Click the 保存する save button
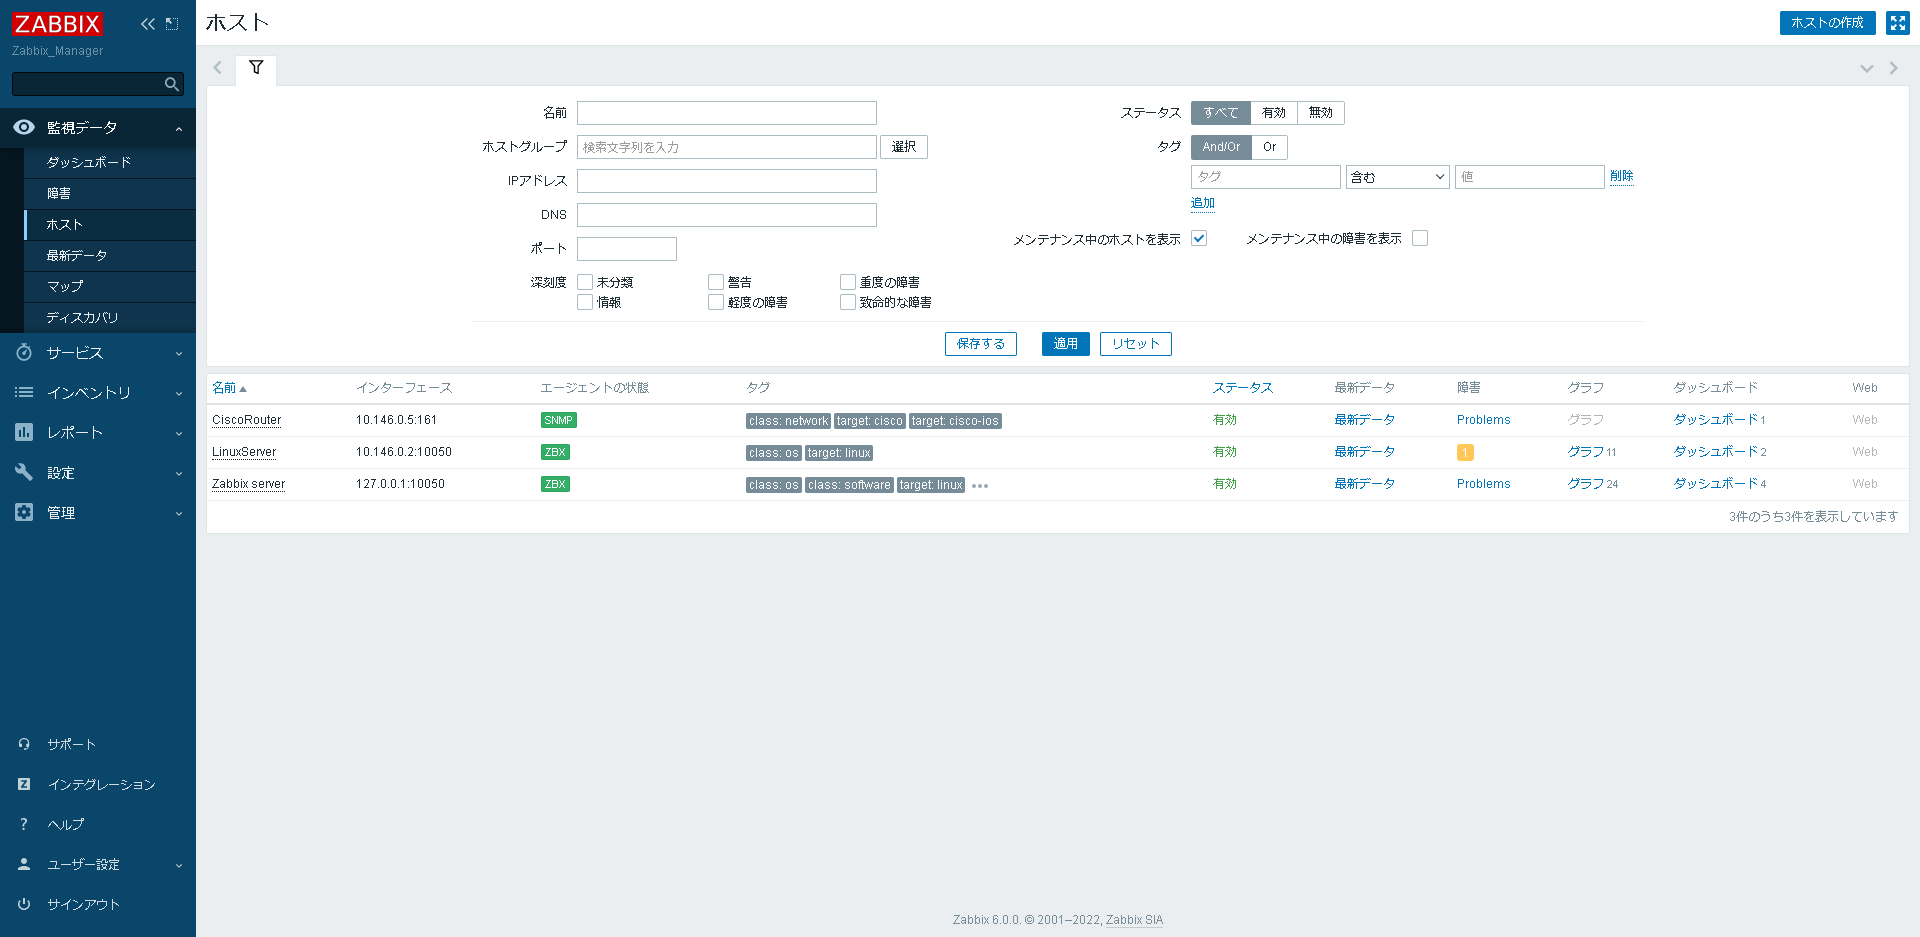This screenshot has width=1920, height=937. (x=980, y=344)
